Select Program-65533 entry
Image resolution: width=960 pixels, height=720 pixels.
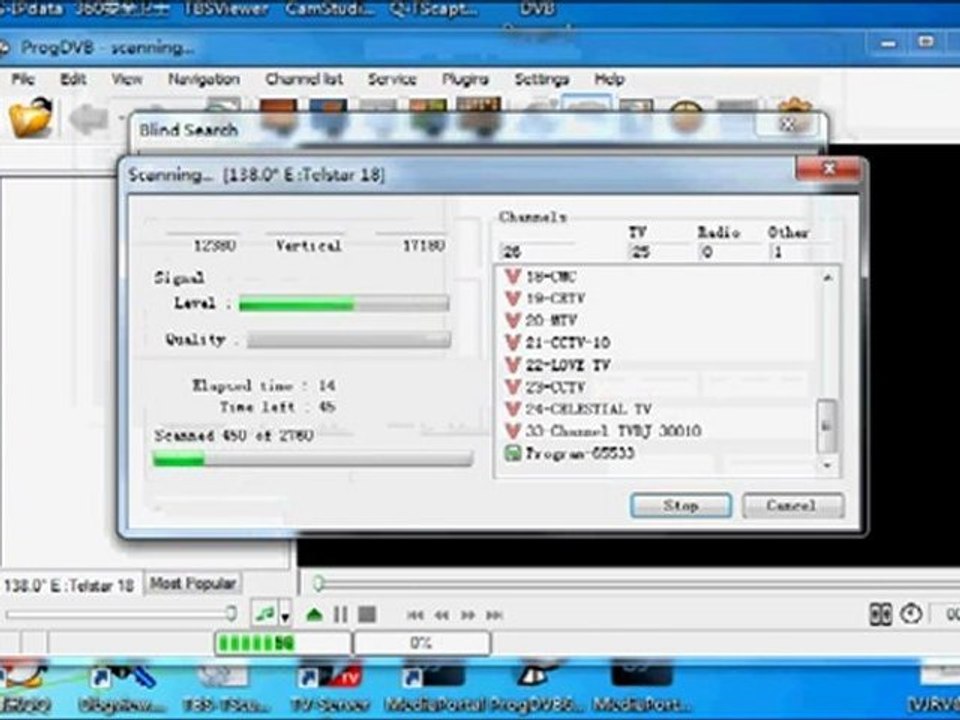tap(579, 454)
